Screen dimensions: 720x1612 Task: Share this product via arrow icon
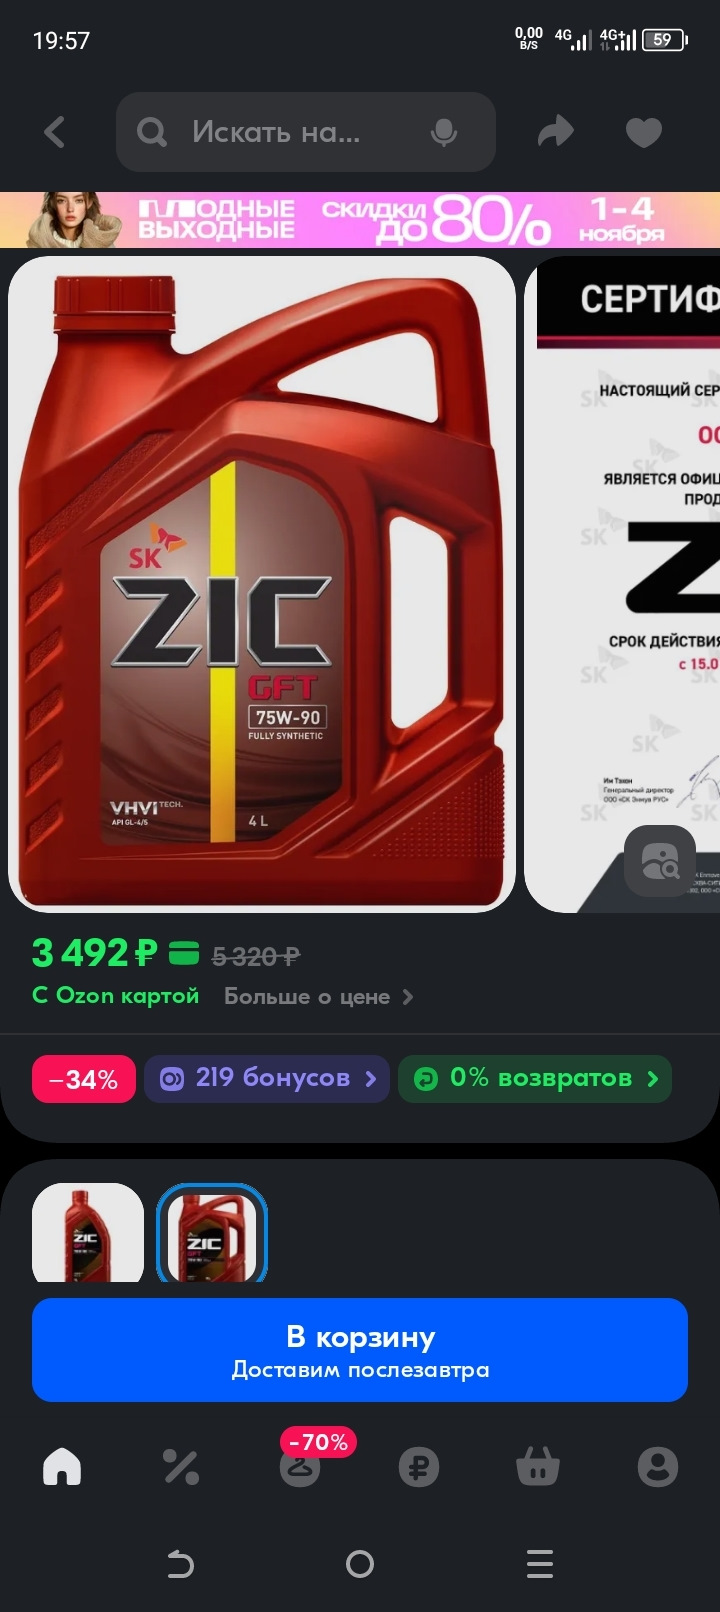[x=556, y=132]
